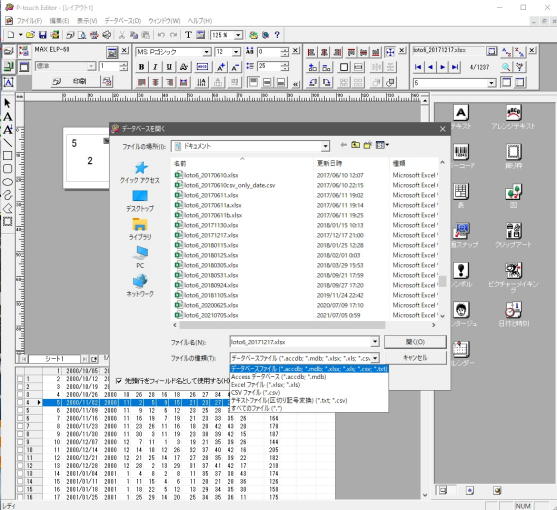Open the file name combo box dropdown
Viewport: 557px width, 510px height.
coord(375,342)
